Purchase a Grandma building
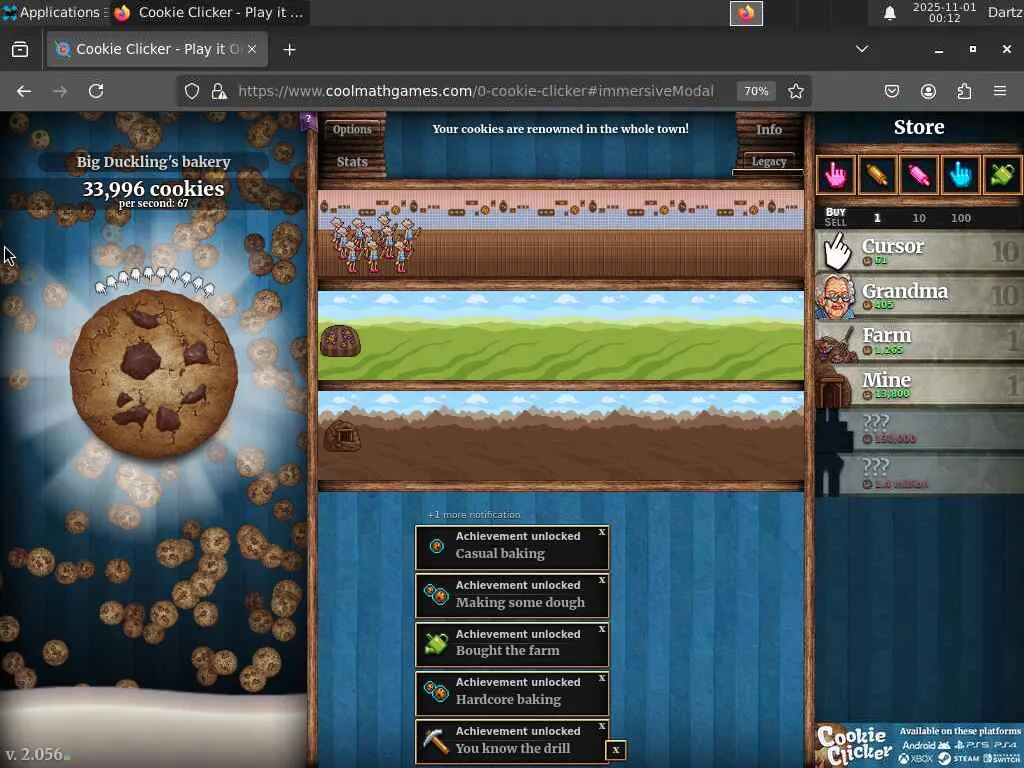Image resolution: width=1024 pixels, height=768 pixels. point(919,295)
